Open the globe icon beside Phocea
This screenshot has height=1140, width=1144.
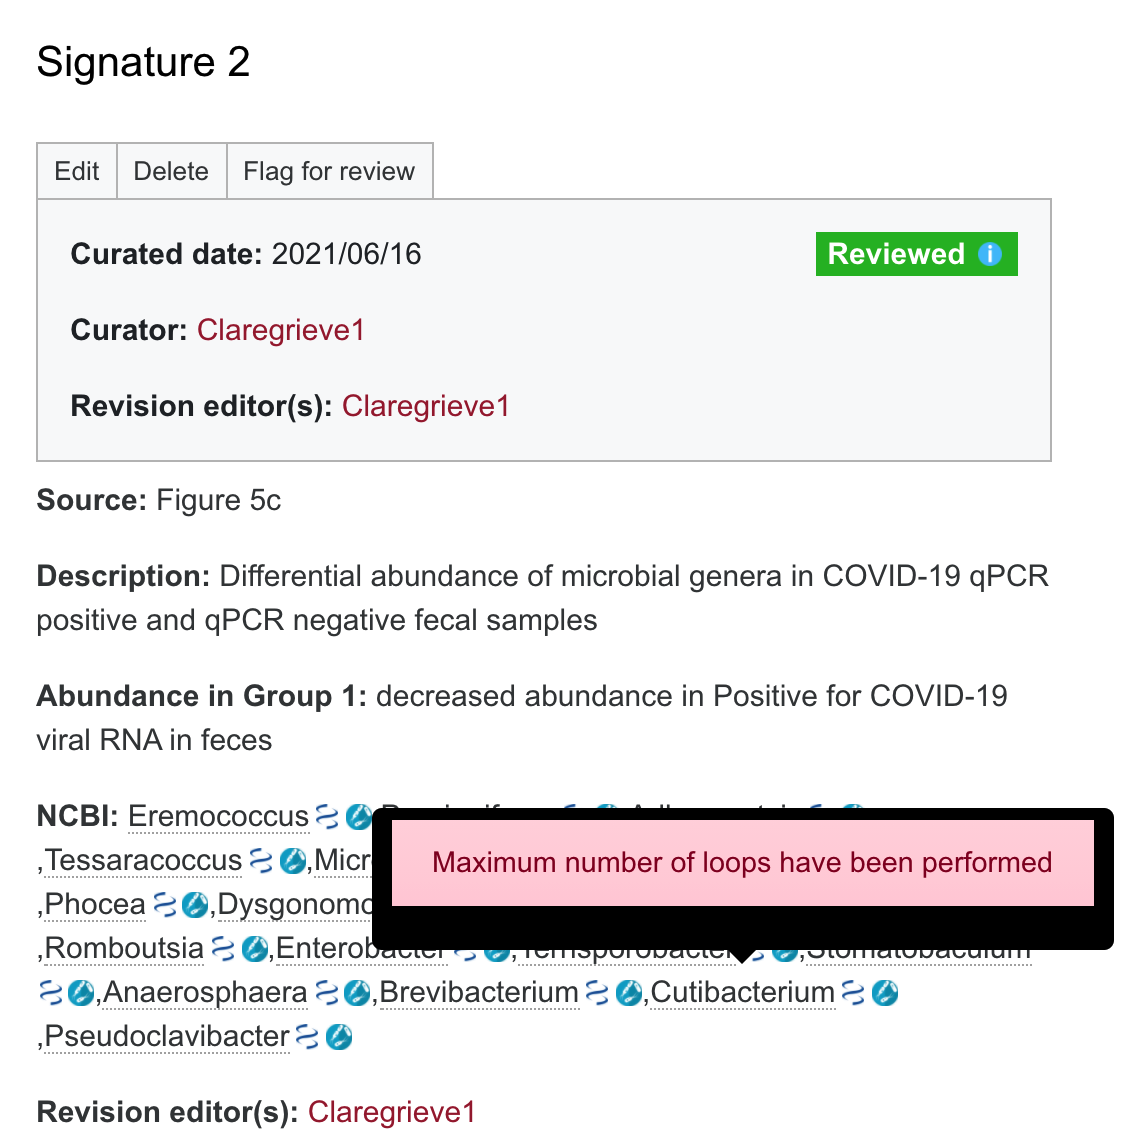(195, 905)
